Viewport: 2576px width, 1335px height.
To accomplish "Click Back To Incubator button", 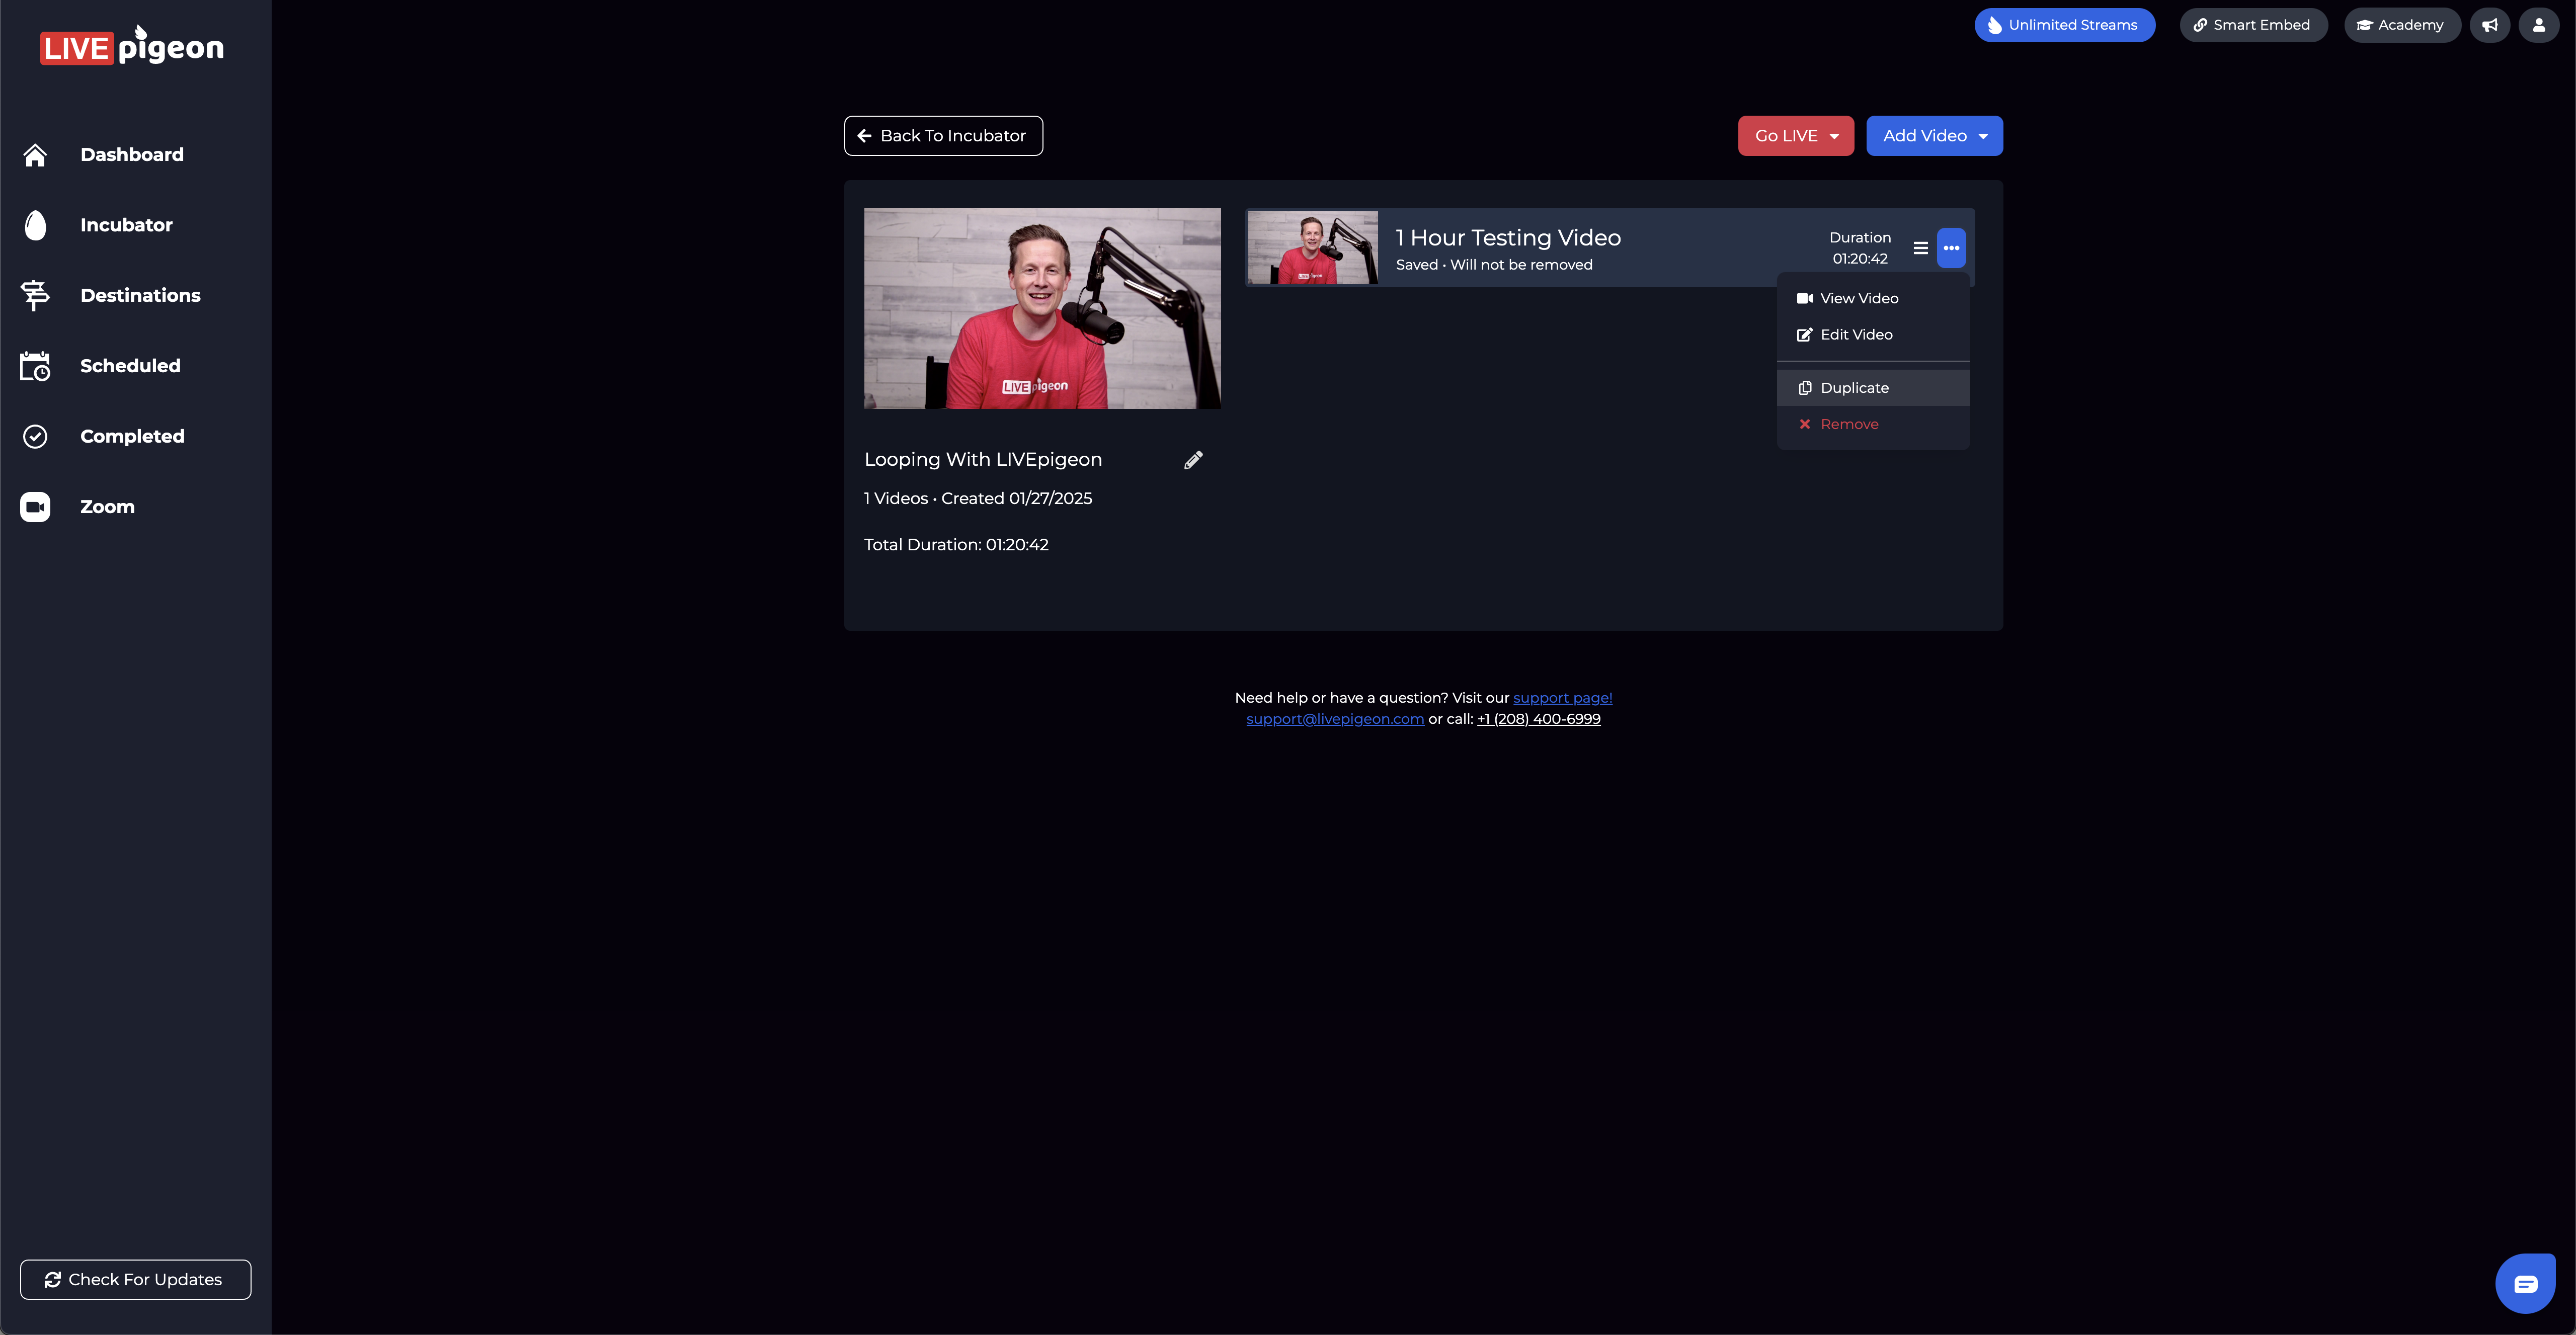I will click(x=943, y=136).
